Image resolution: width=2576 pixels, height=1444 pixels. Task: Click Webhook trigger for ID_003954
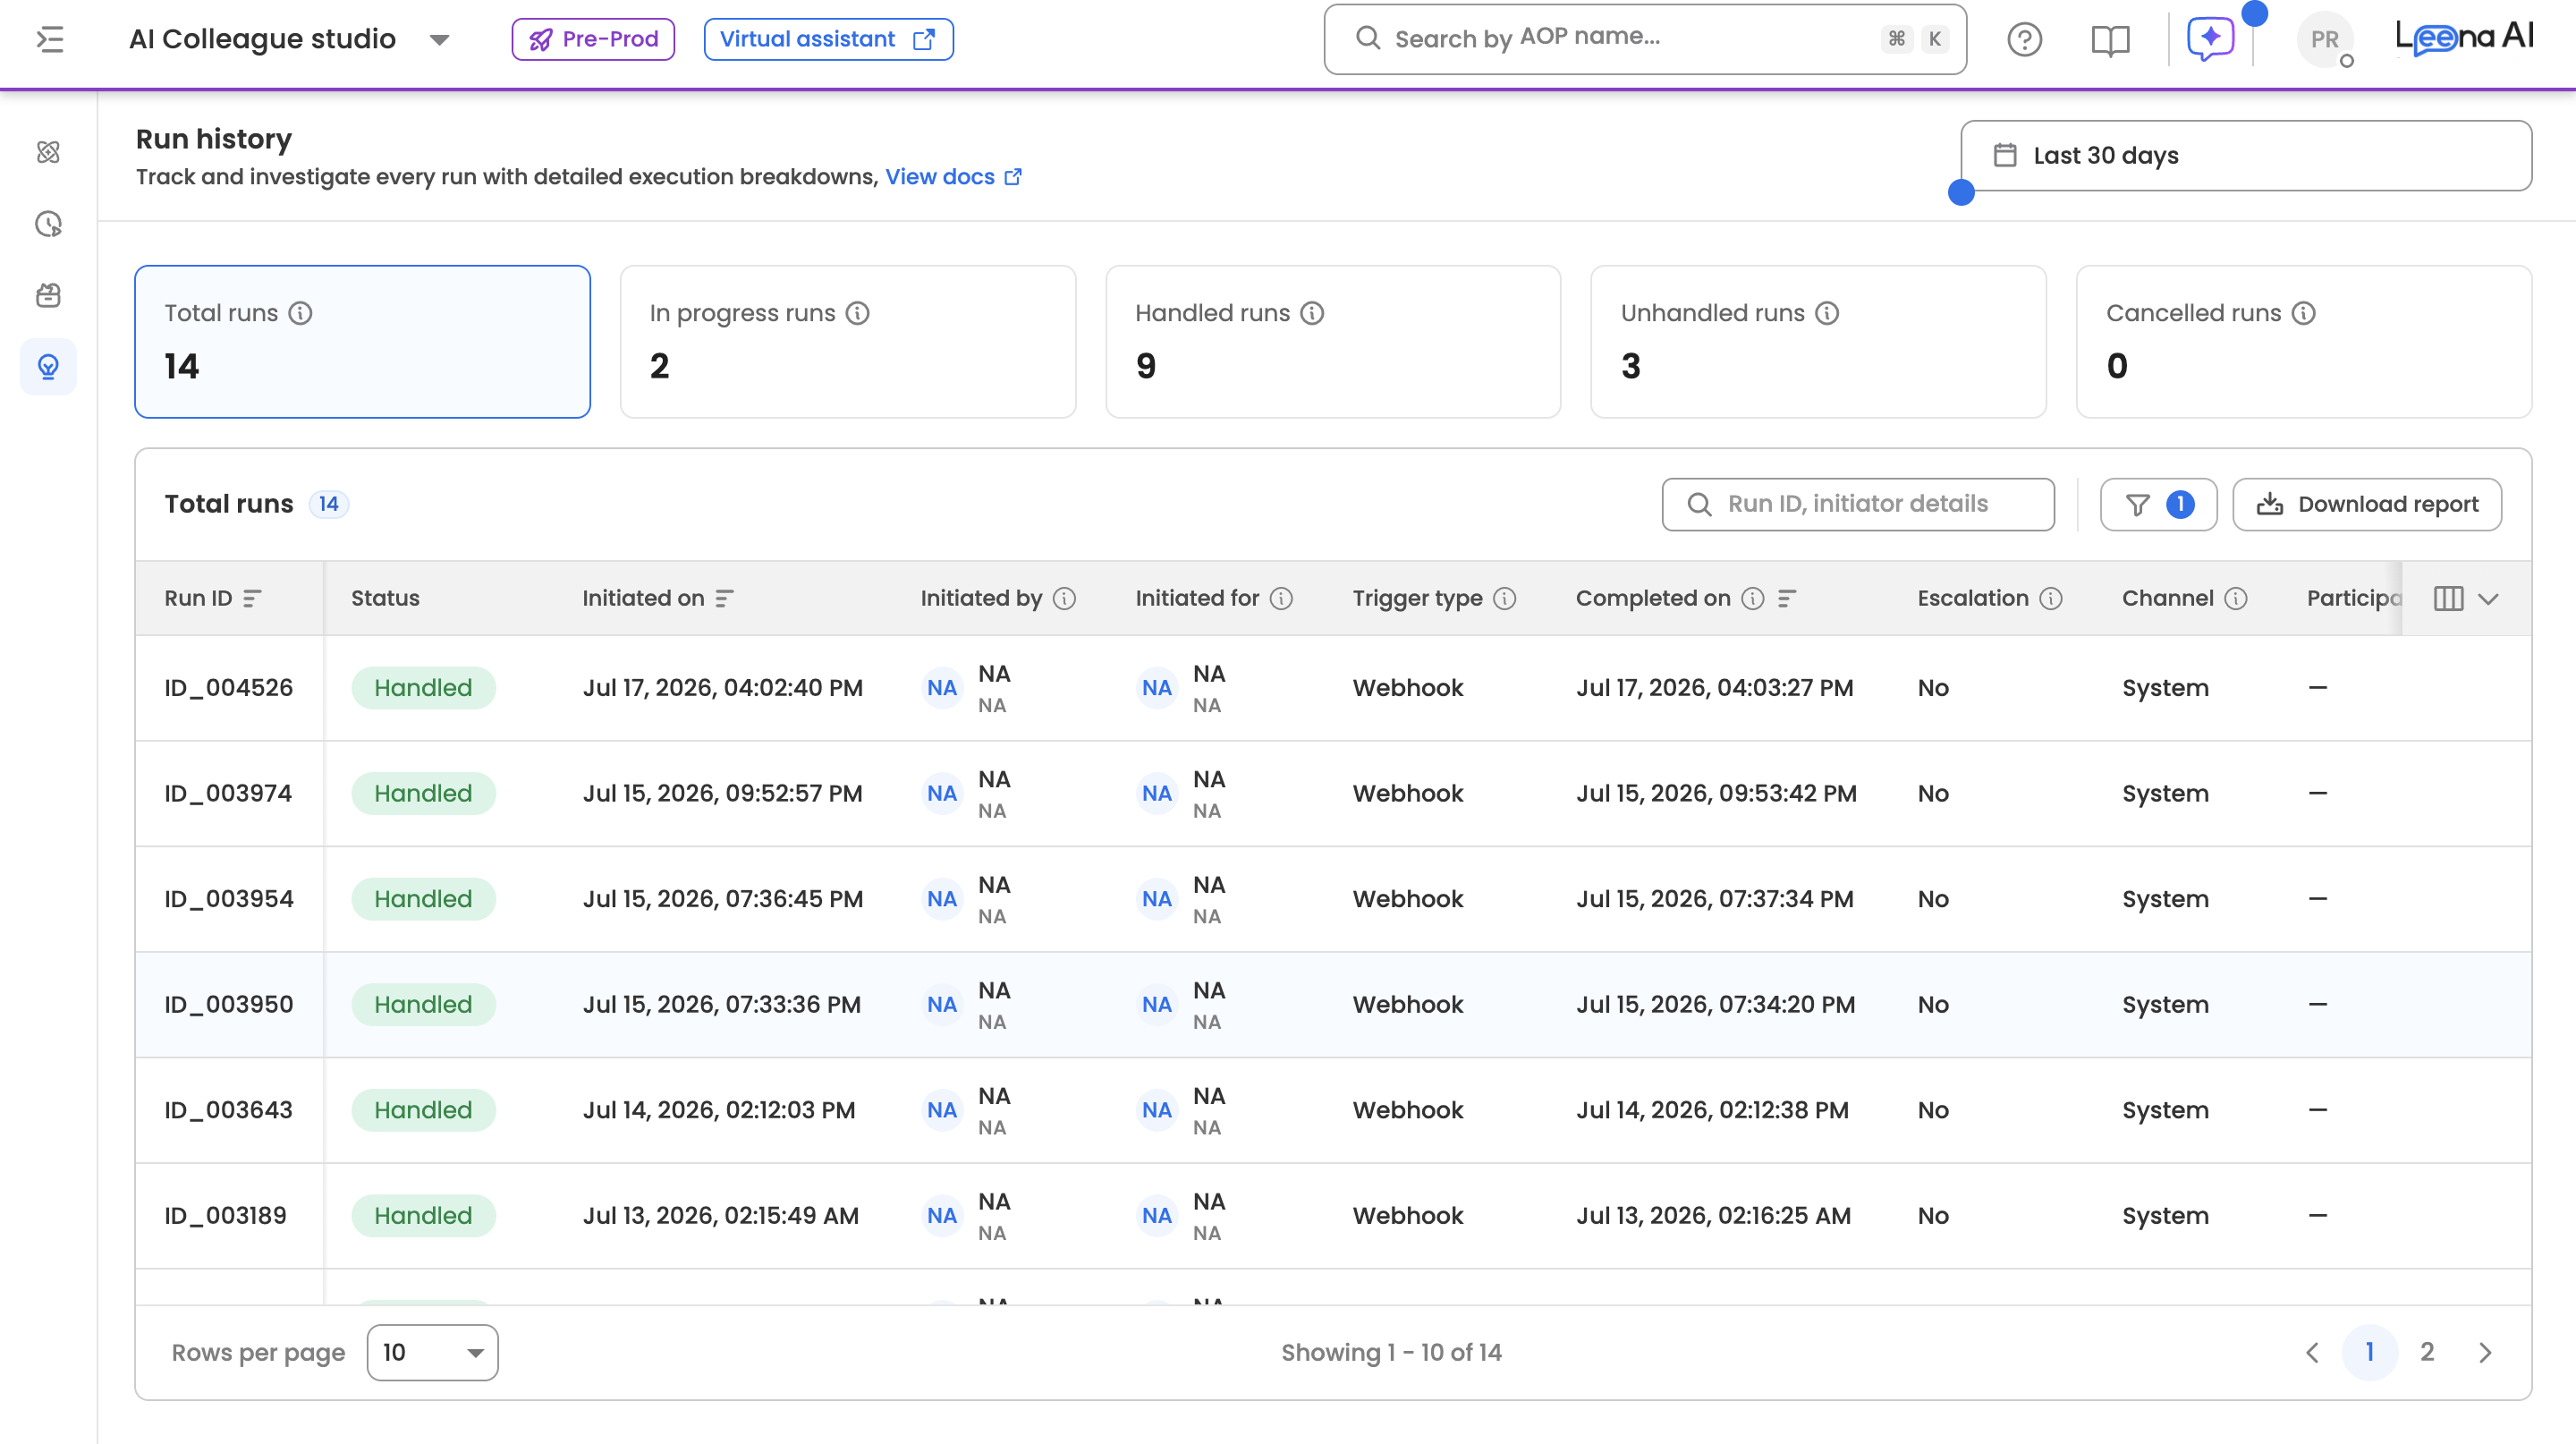point(1408,899)
